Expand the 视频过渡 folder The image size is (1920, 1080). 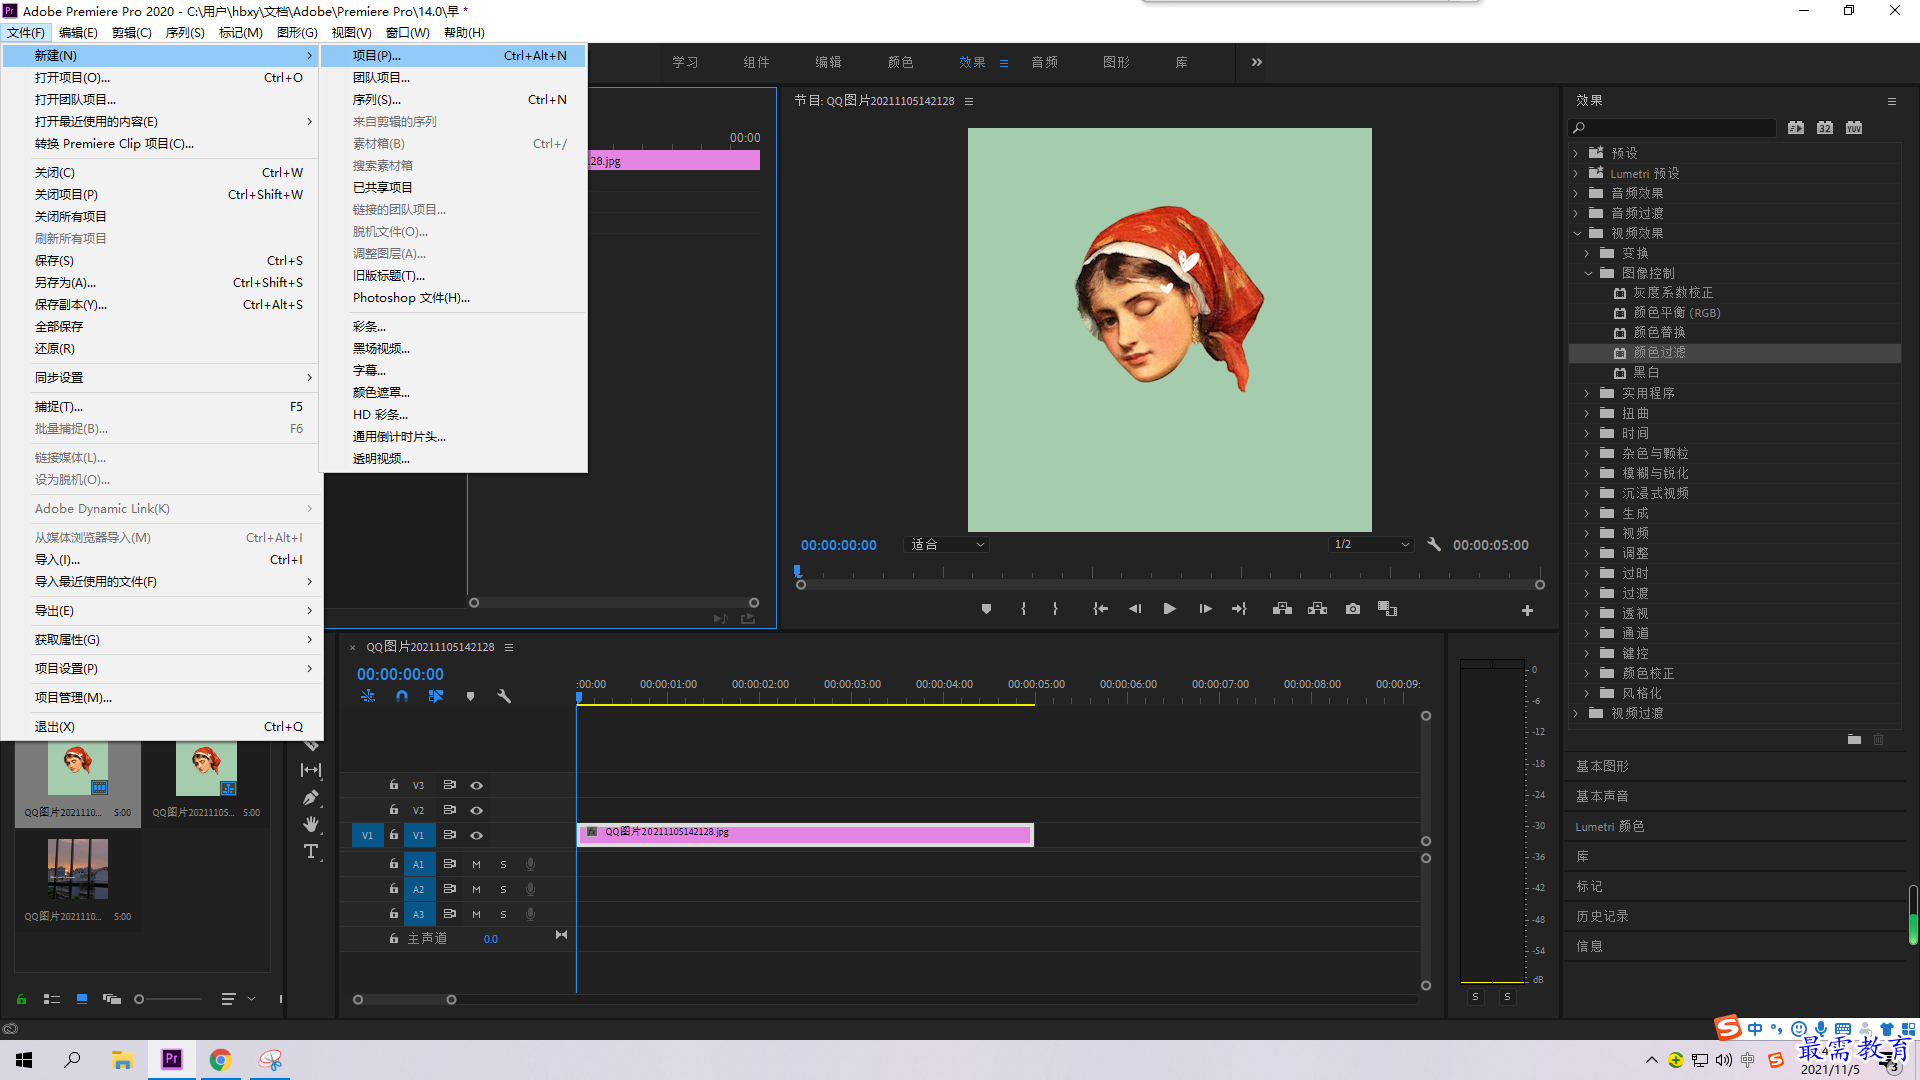coord(1576,713)
